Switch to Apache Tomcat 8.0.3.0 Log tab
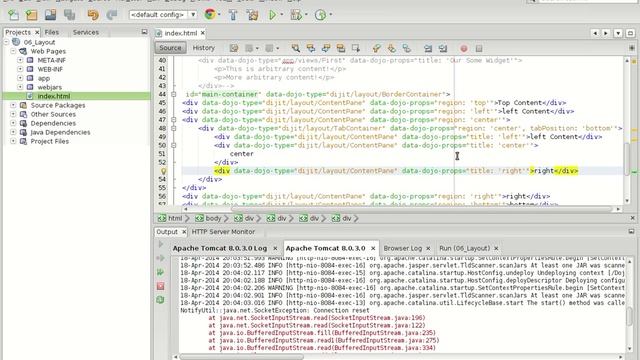The image size is (640, 360). (x=220, y=248)
